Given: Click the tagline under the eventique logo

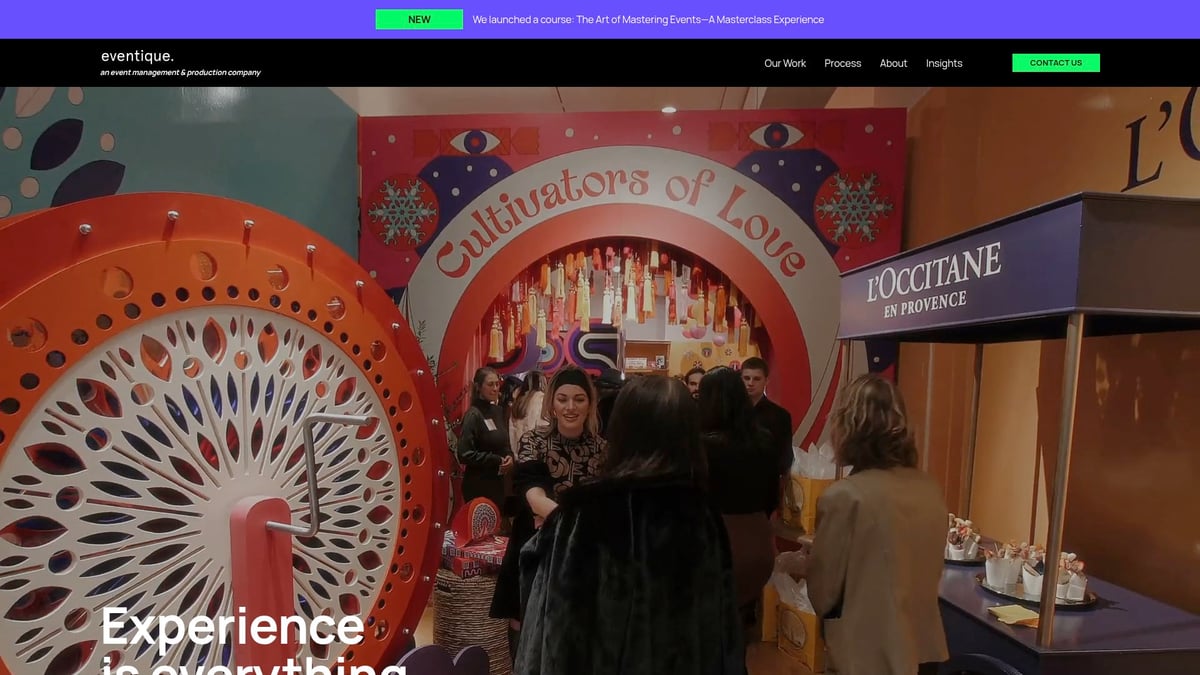Looking at the screenshot, I should [x=179, y=72].
